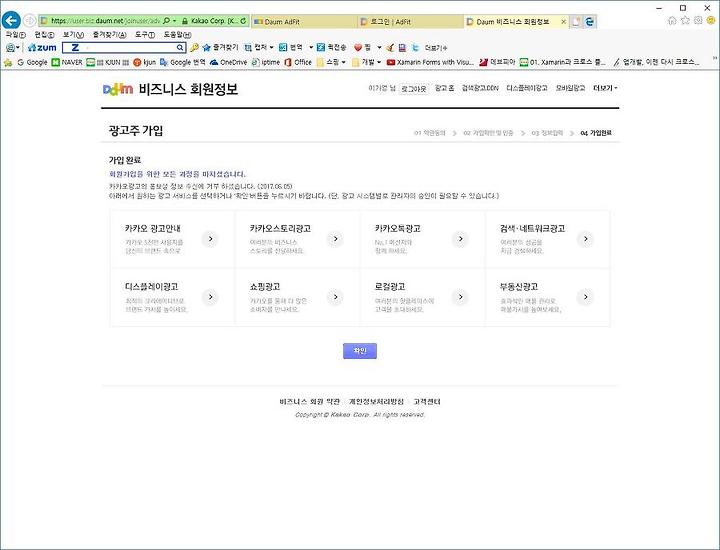The width and height of the screenshot is (720, 550).
Task: Open the 즐겨찾기(A) menu
Action: pos(109,35)
